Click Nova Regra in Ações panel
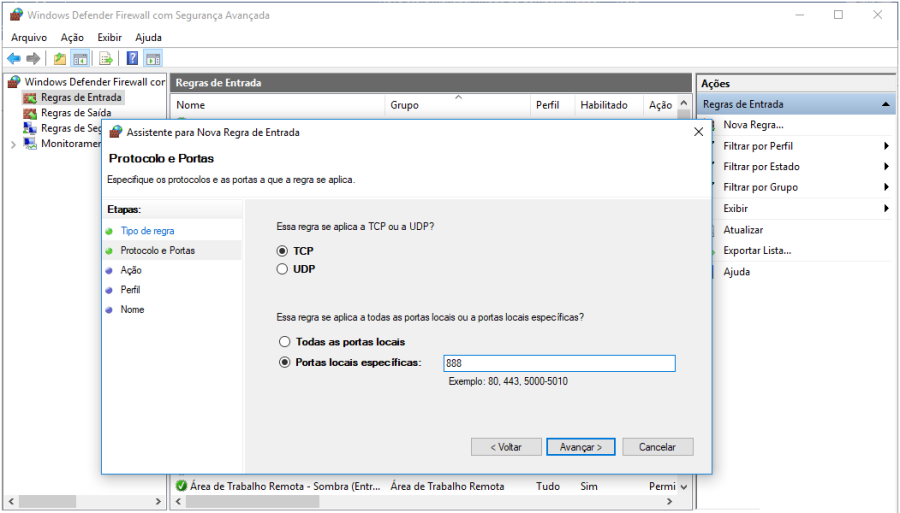 click(x=753, y=125)
